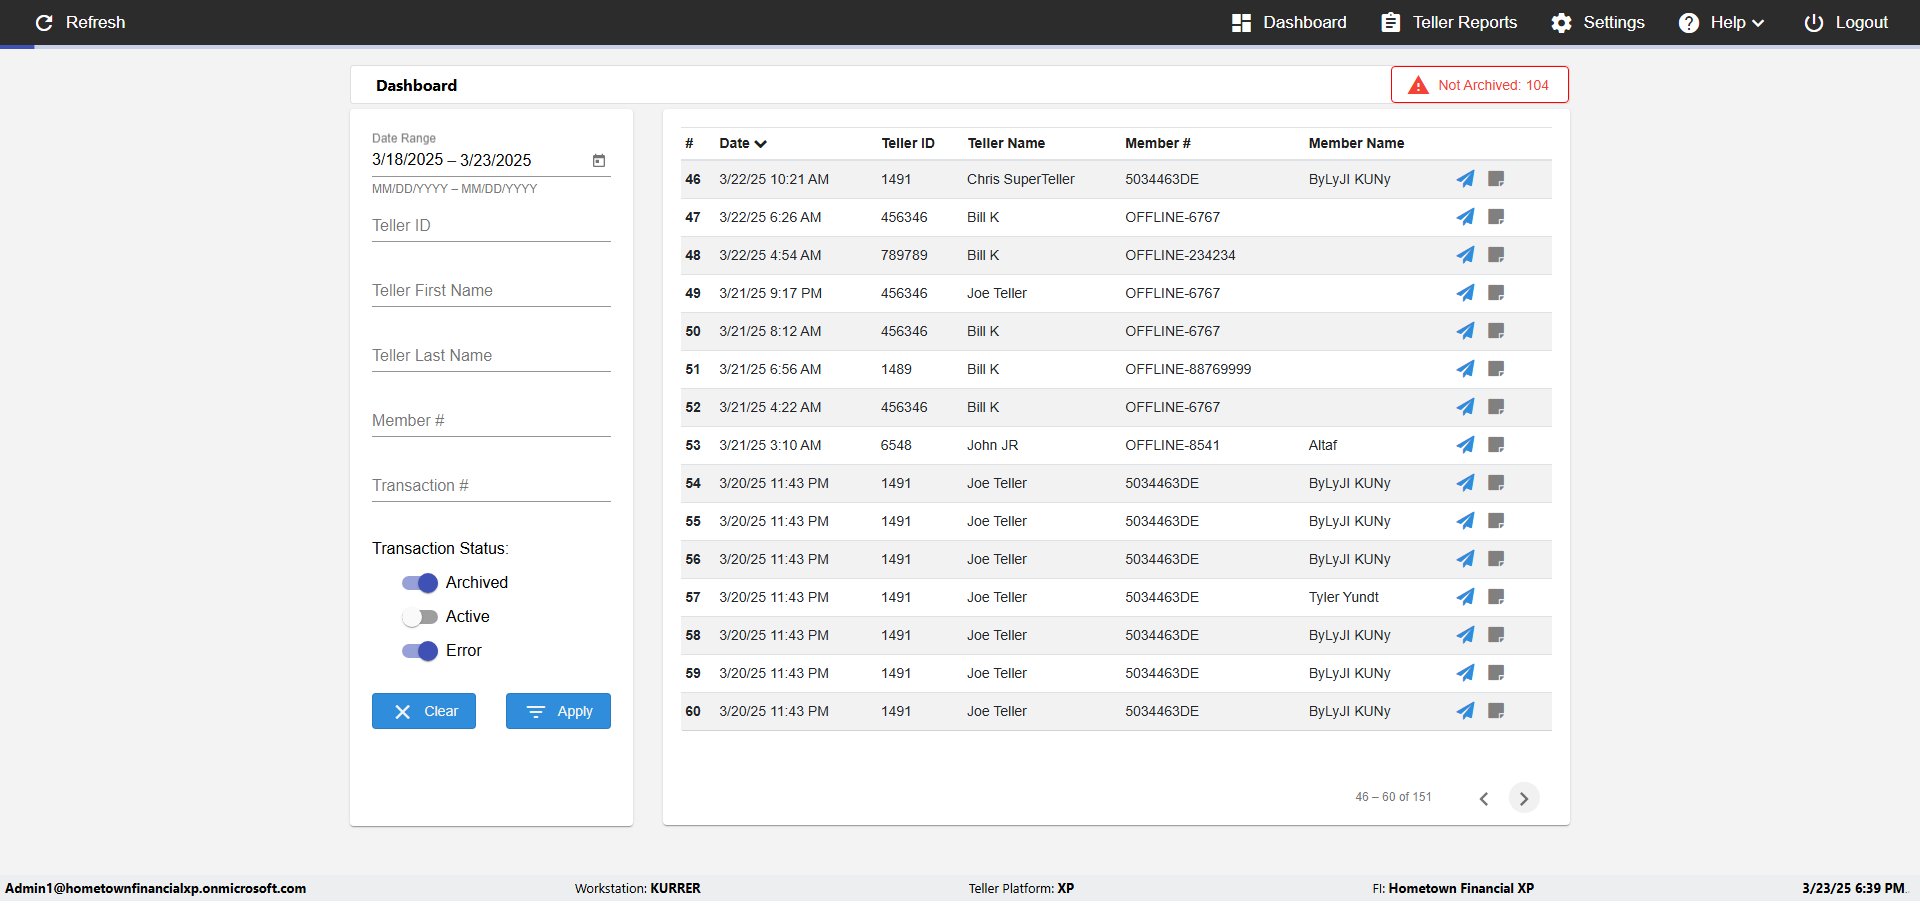Enable the Active status toggle
This screenshot has width=1920, height=901.
click(x=420, y=617)
